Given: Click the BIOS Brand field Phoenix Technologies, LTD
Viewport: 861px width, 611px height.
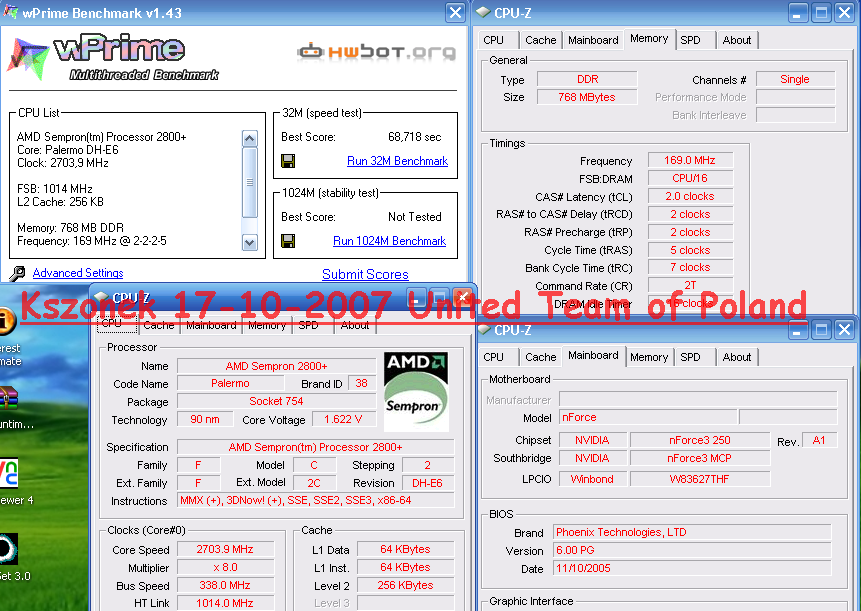Looking at the screenshot, I should (x=692, y=532).
